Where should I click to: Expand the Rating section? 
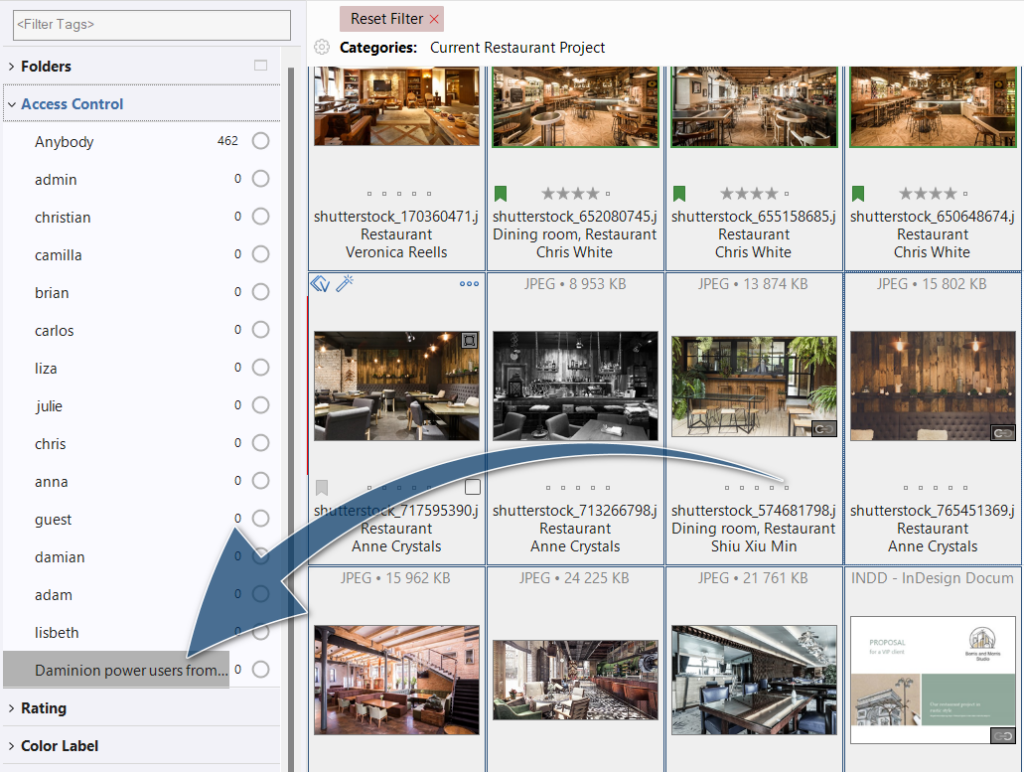pos(12,708)
